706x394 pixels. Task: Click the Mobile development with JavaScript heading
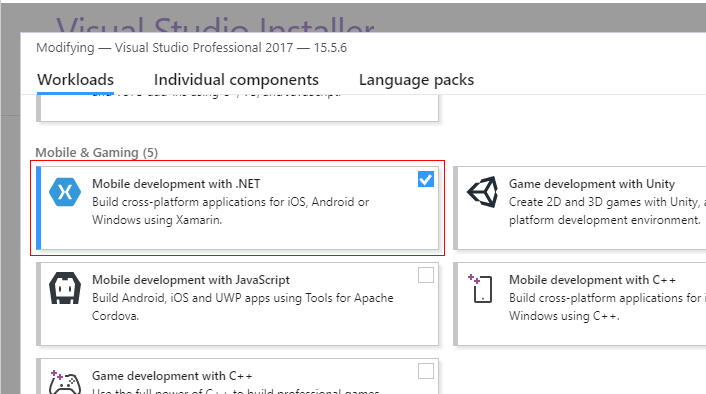[190, 280]
